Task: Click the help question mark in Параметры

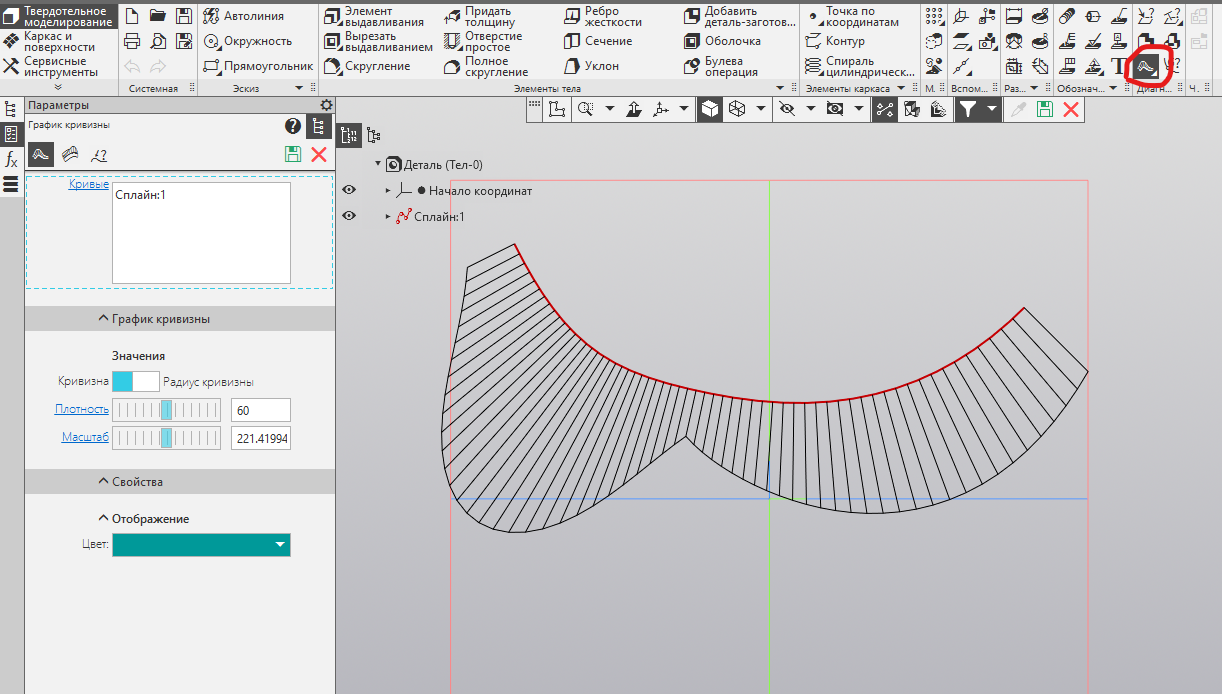Action: point(292,126)
